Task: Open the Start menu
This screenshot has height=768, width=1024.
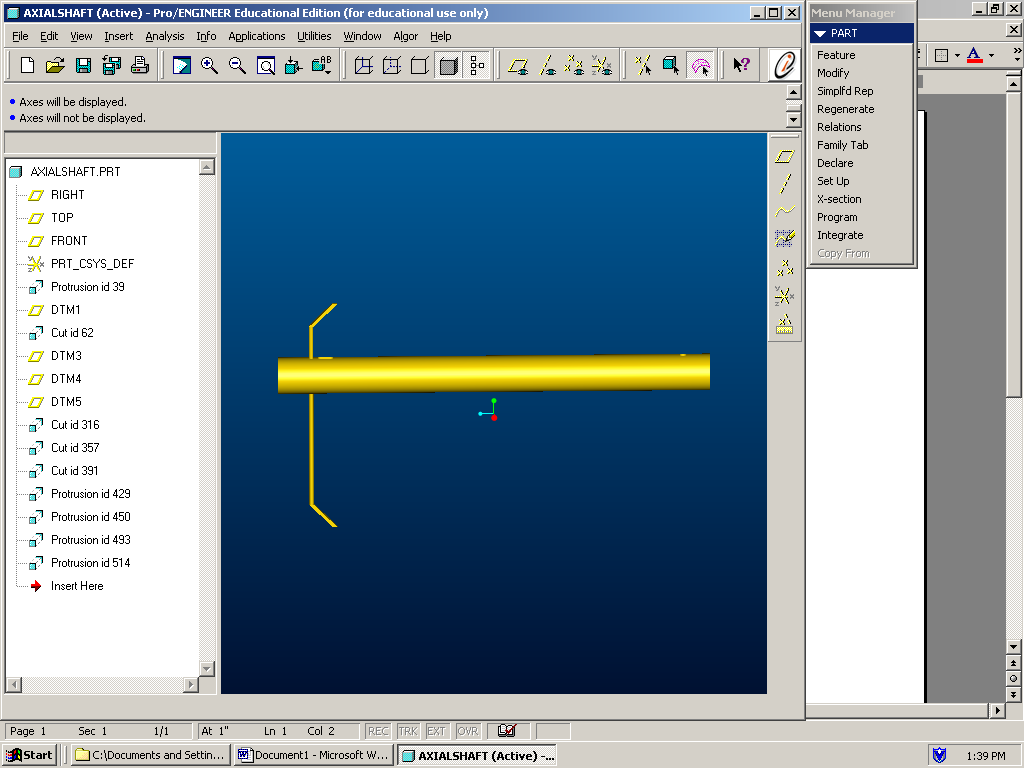Action: point(29,756)
